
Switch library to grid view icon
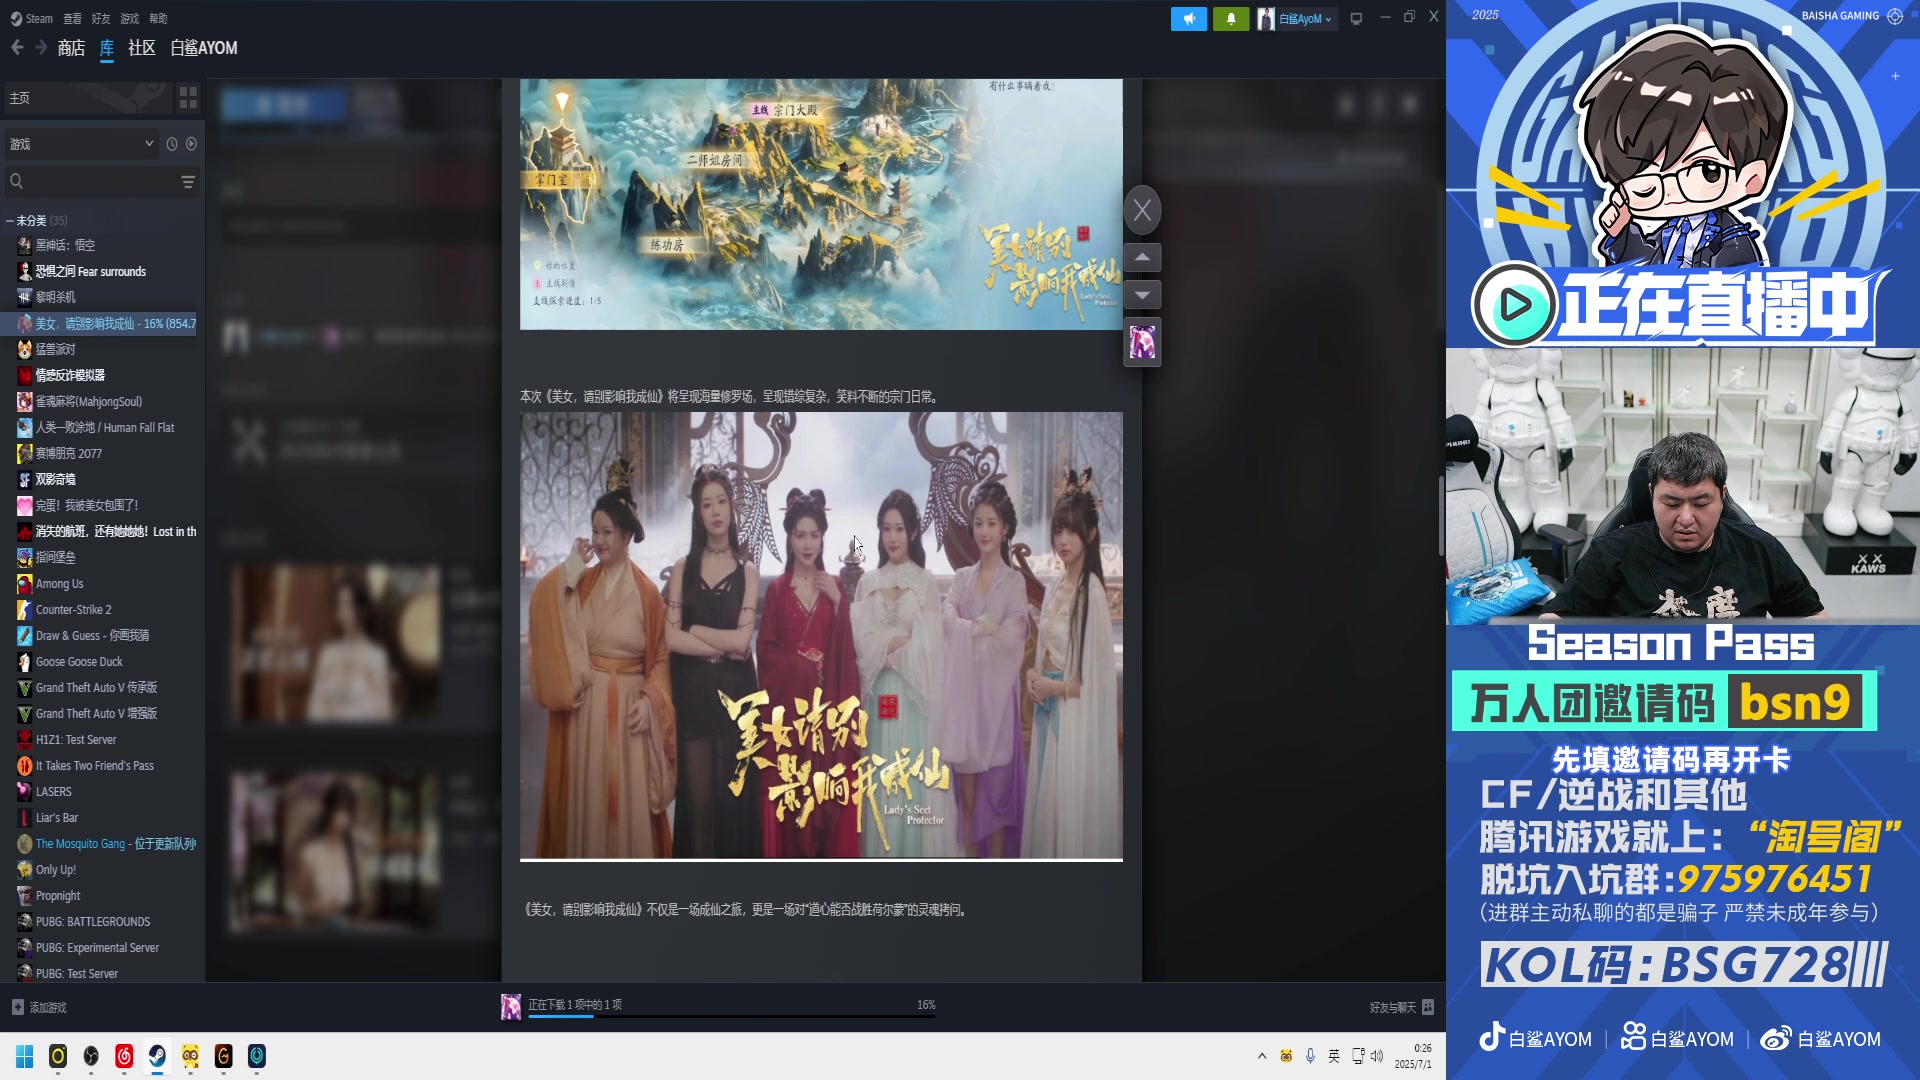[188, 98]
